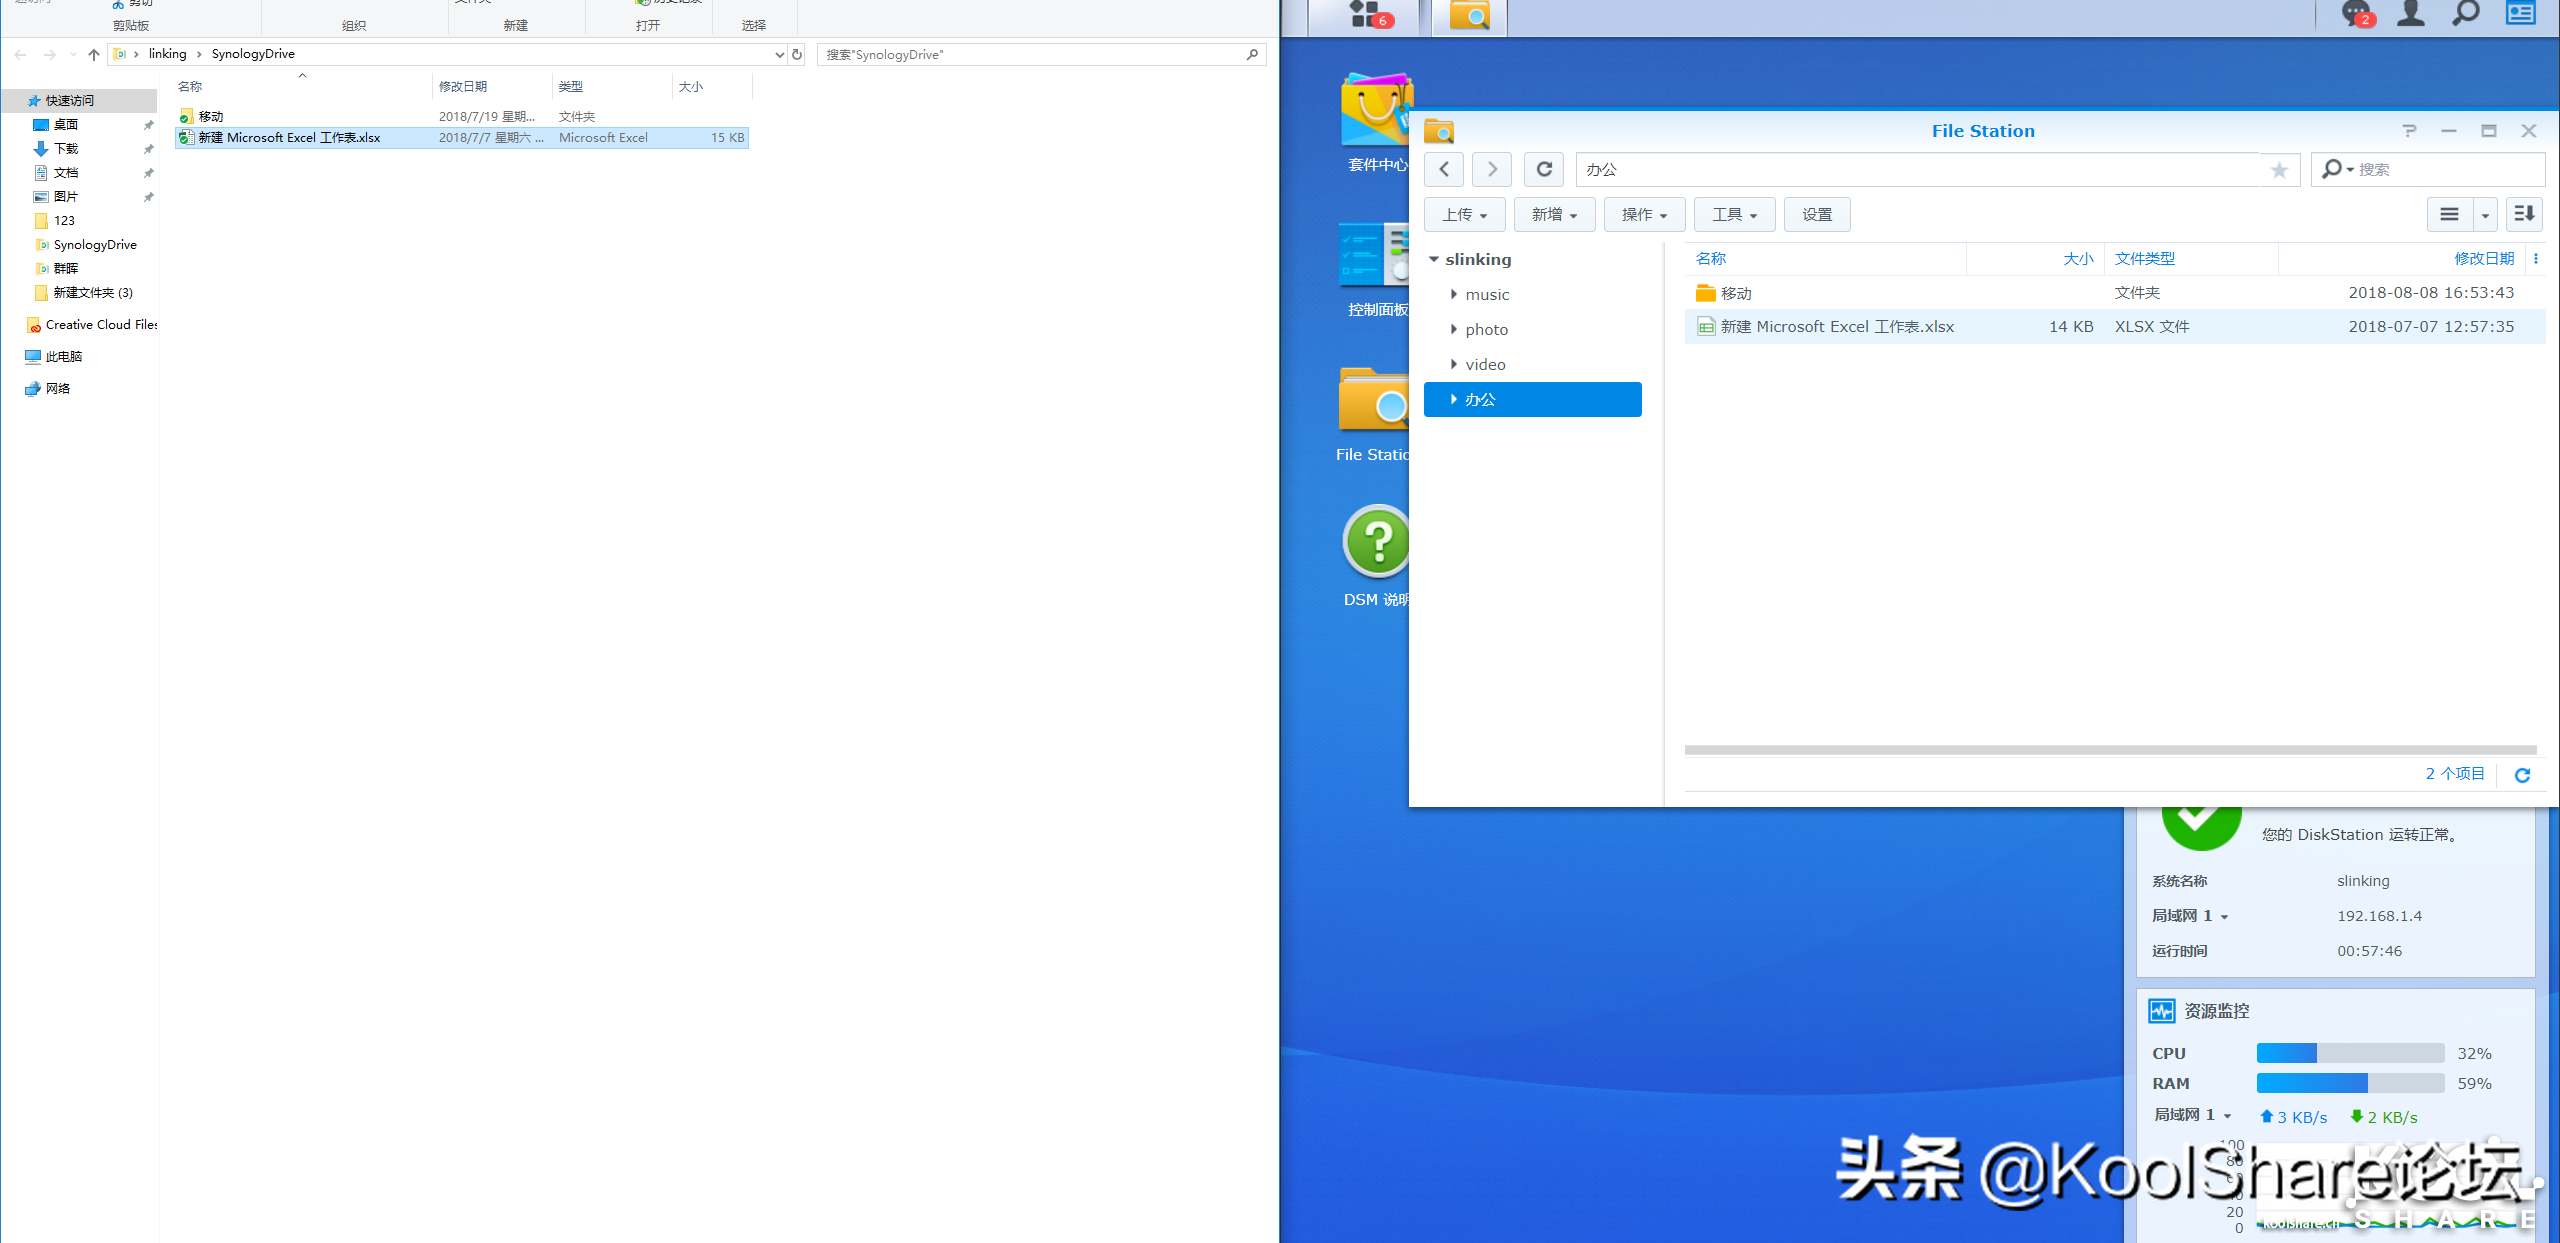The image size is (2560, 1243).
Task: Select the video folder in tree
Action: pos(1485,364)
